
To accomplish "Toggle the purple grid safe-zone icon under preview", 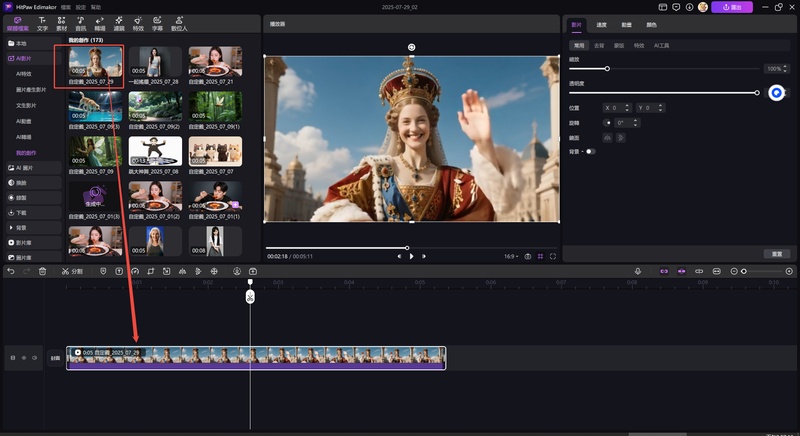I will 540,256.
